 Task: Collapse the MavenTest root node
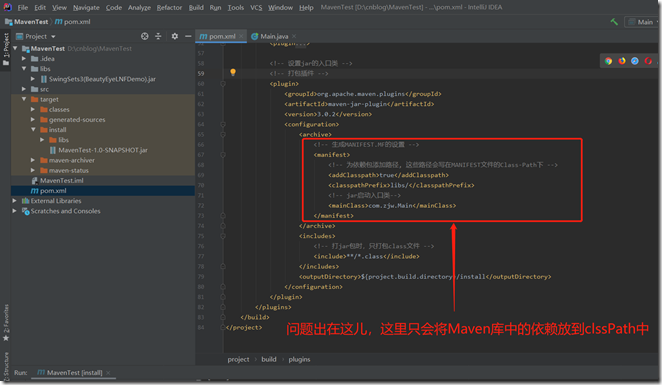point(15,49)
